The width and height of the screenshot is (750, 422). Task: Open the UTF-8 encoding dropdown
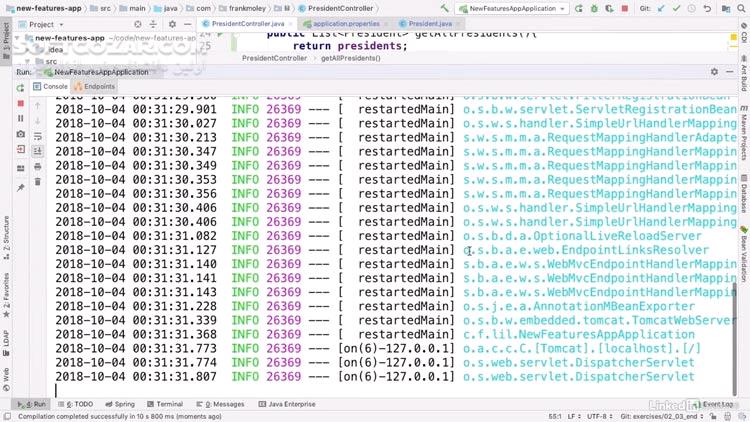pyautogui.click(x=599, y=417)
